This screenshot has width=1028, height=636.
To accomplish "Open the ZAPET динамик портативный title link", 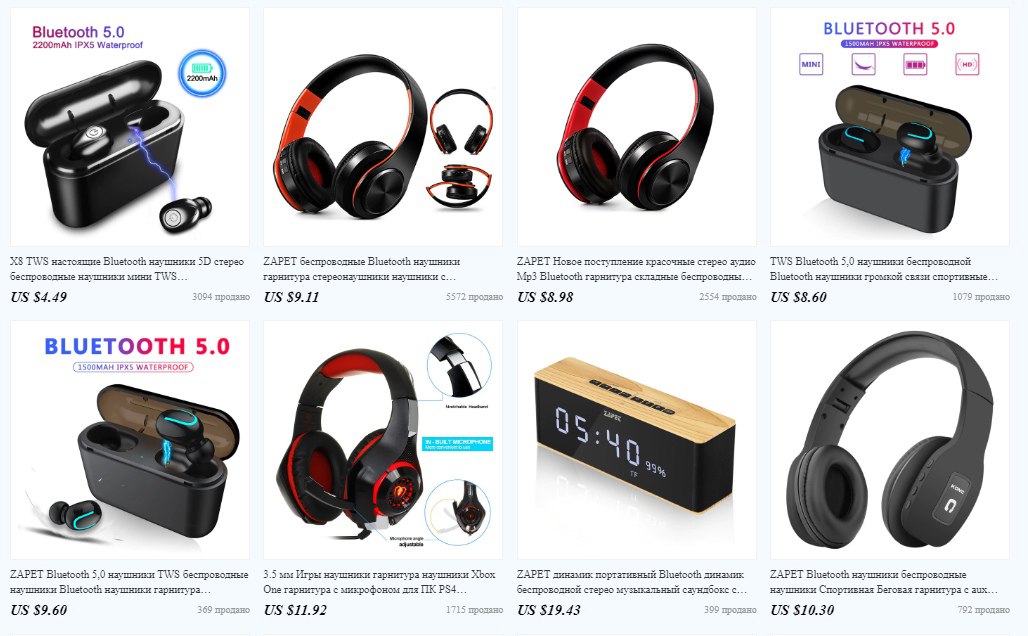I will tap(632, 582).
